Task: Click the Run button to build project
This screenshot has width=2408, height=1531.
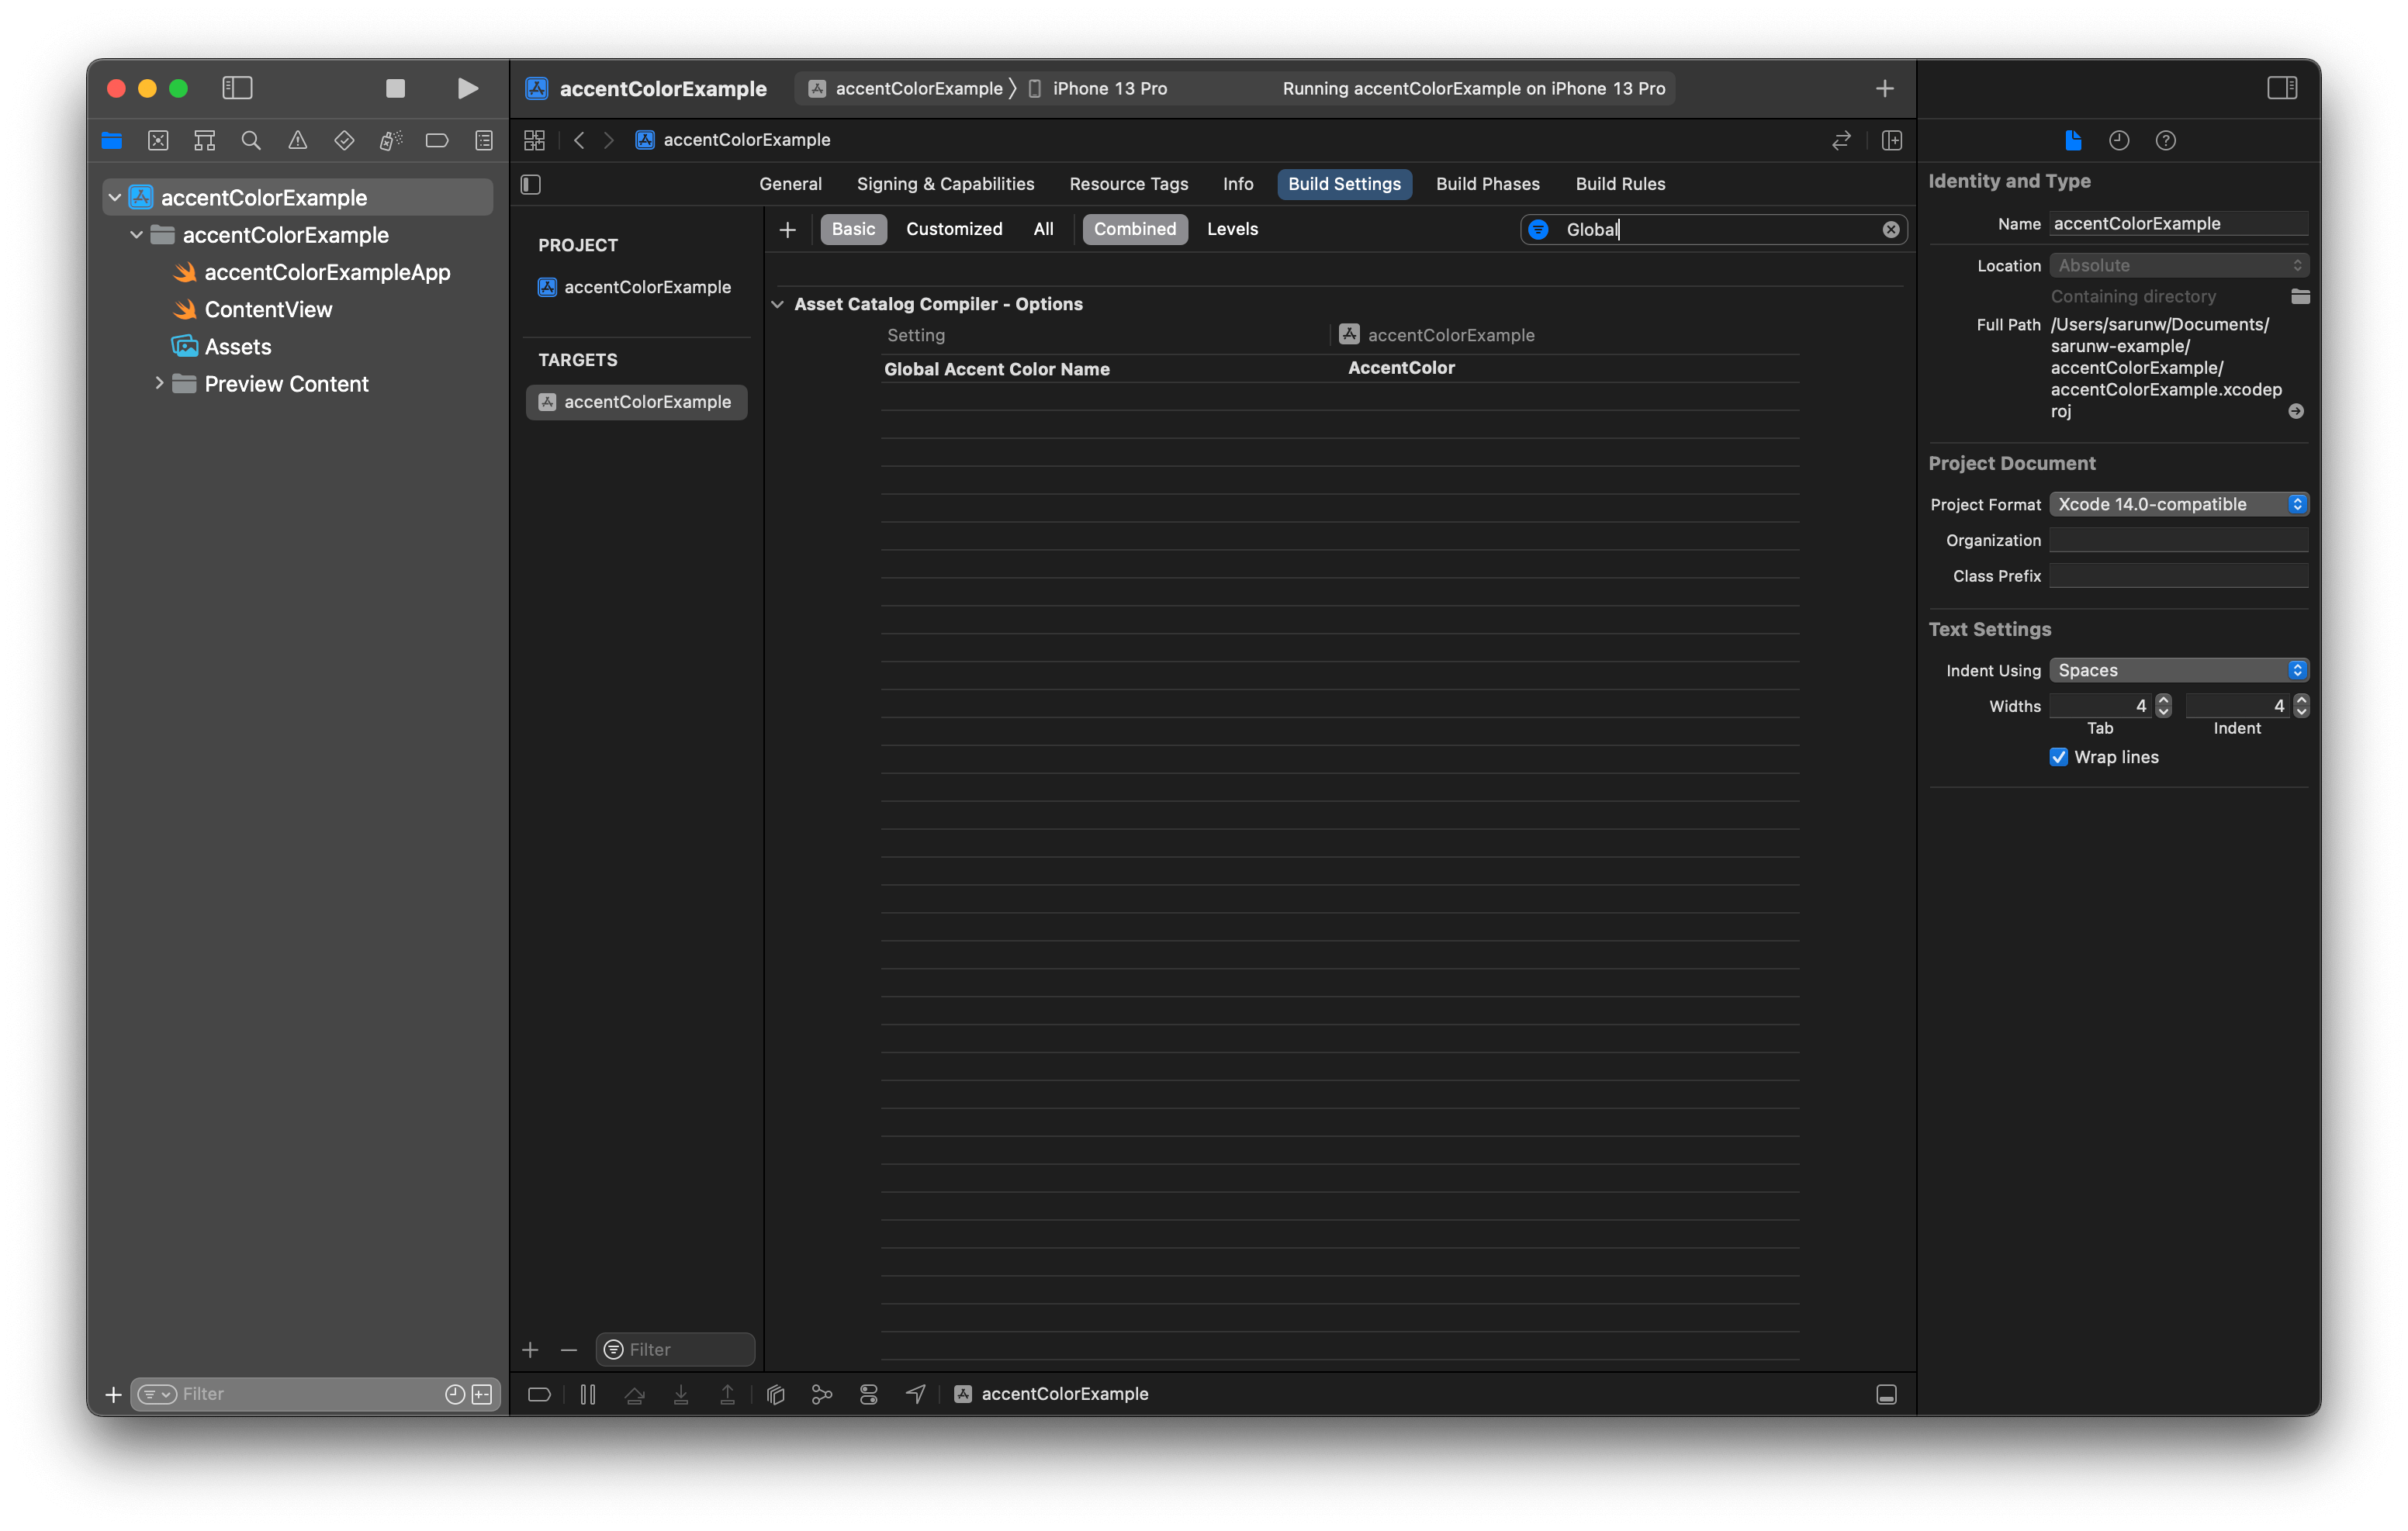Action: tap(463, 86)
